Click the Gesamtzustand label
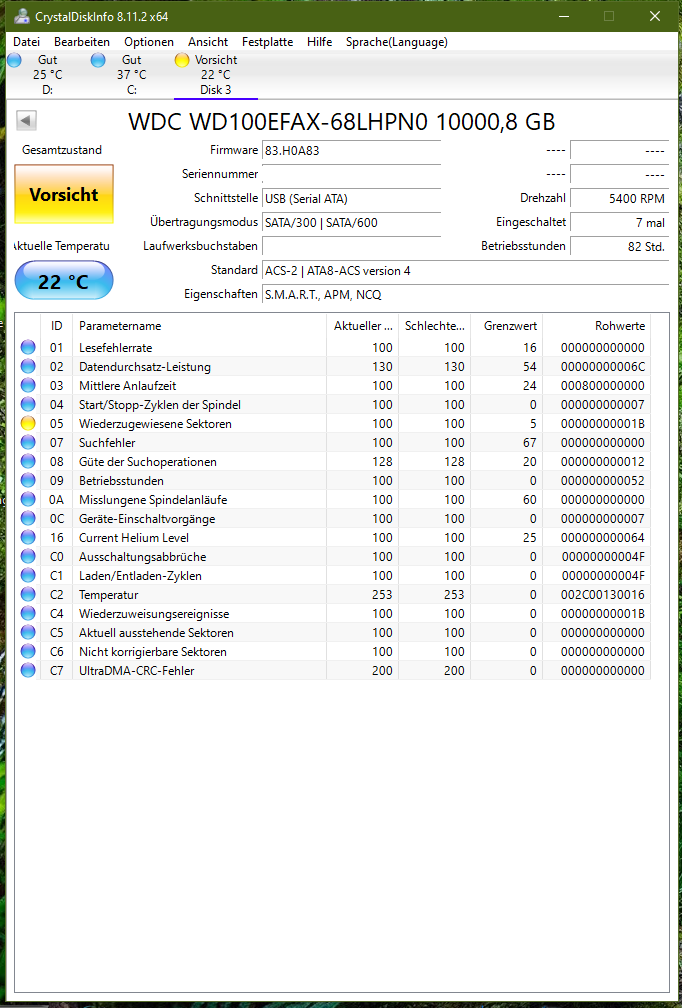682x1008 pixels. pos(62,150)
